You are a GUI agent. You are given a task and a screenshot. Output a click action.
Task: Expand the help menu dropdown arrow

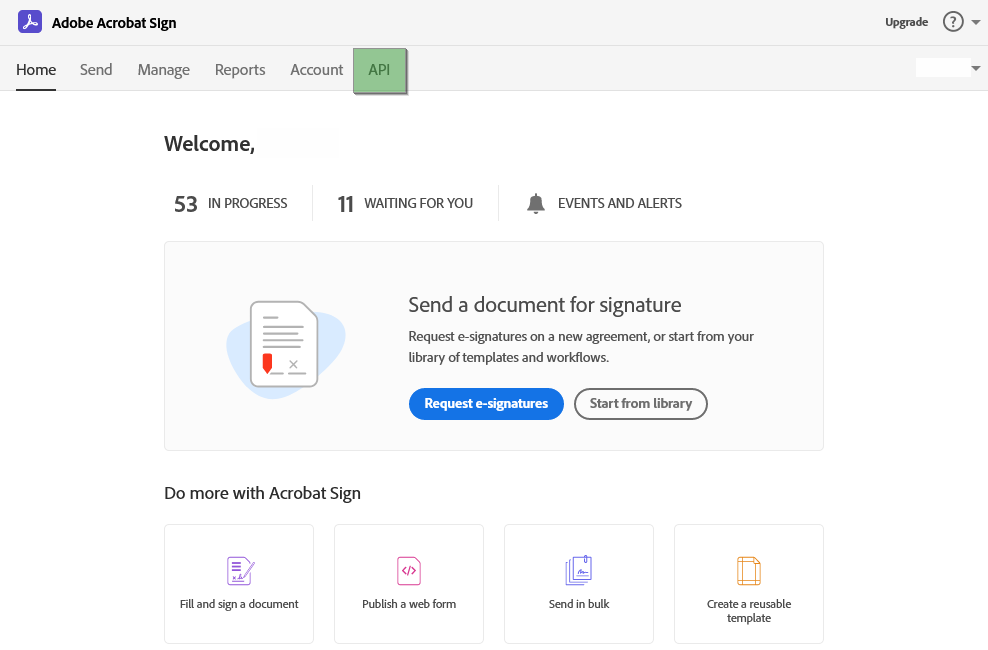[x=975, y=22]
